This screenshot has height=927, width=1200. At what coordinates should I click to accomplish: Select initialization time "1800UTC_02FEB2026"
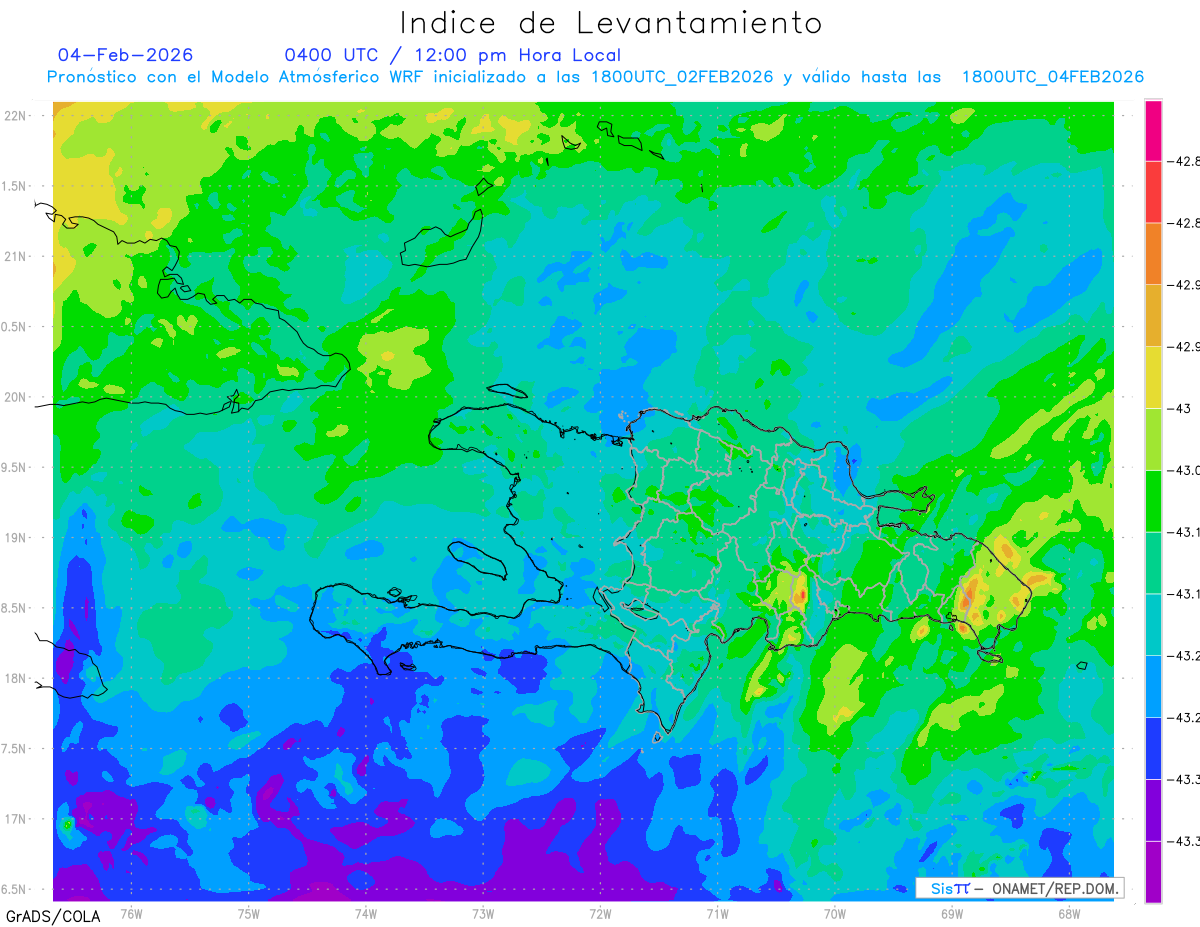tap(682, 77)
